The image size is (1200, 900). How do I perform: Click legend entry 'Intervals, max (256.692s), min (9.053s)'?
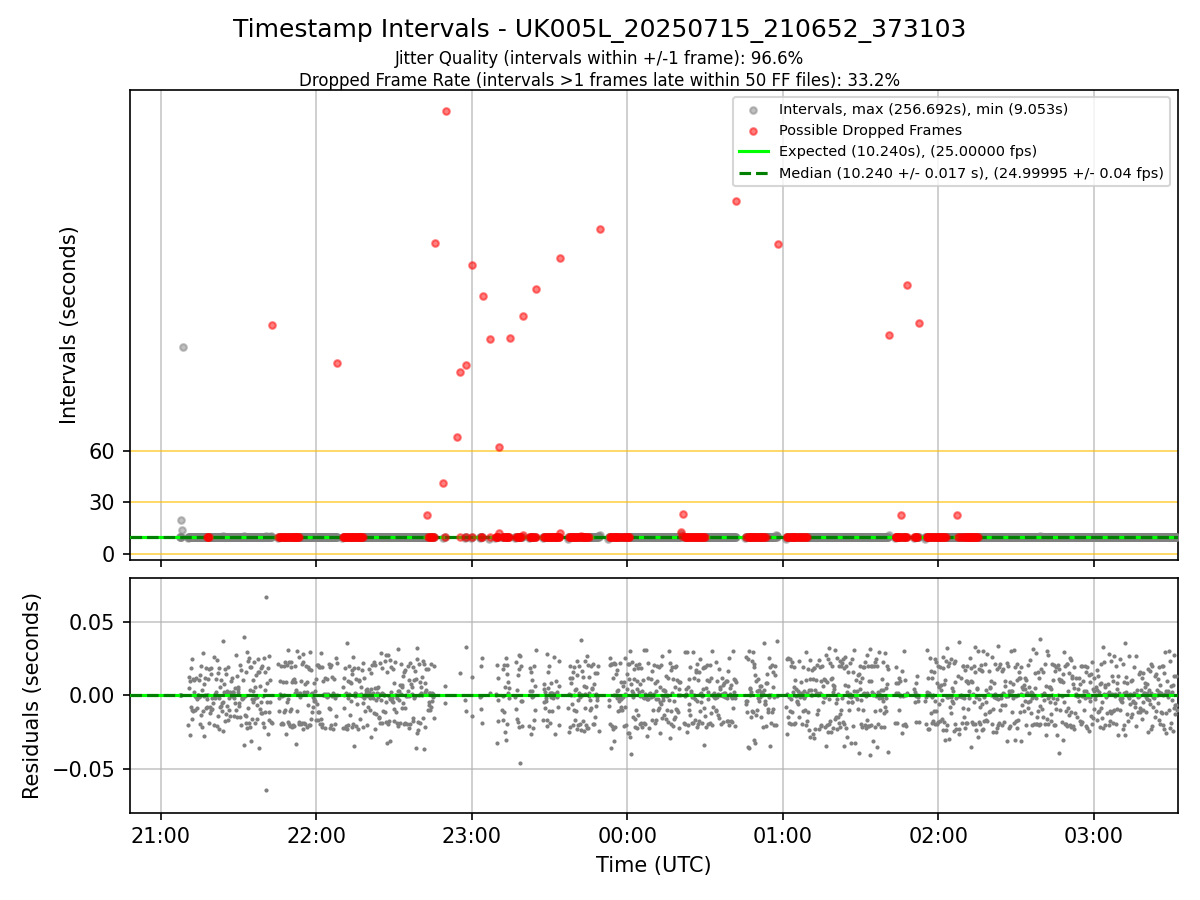(x=923, y=109)
